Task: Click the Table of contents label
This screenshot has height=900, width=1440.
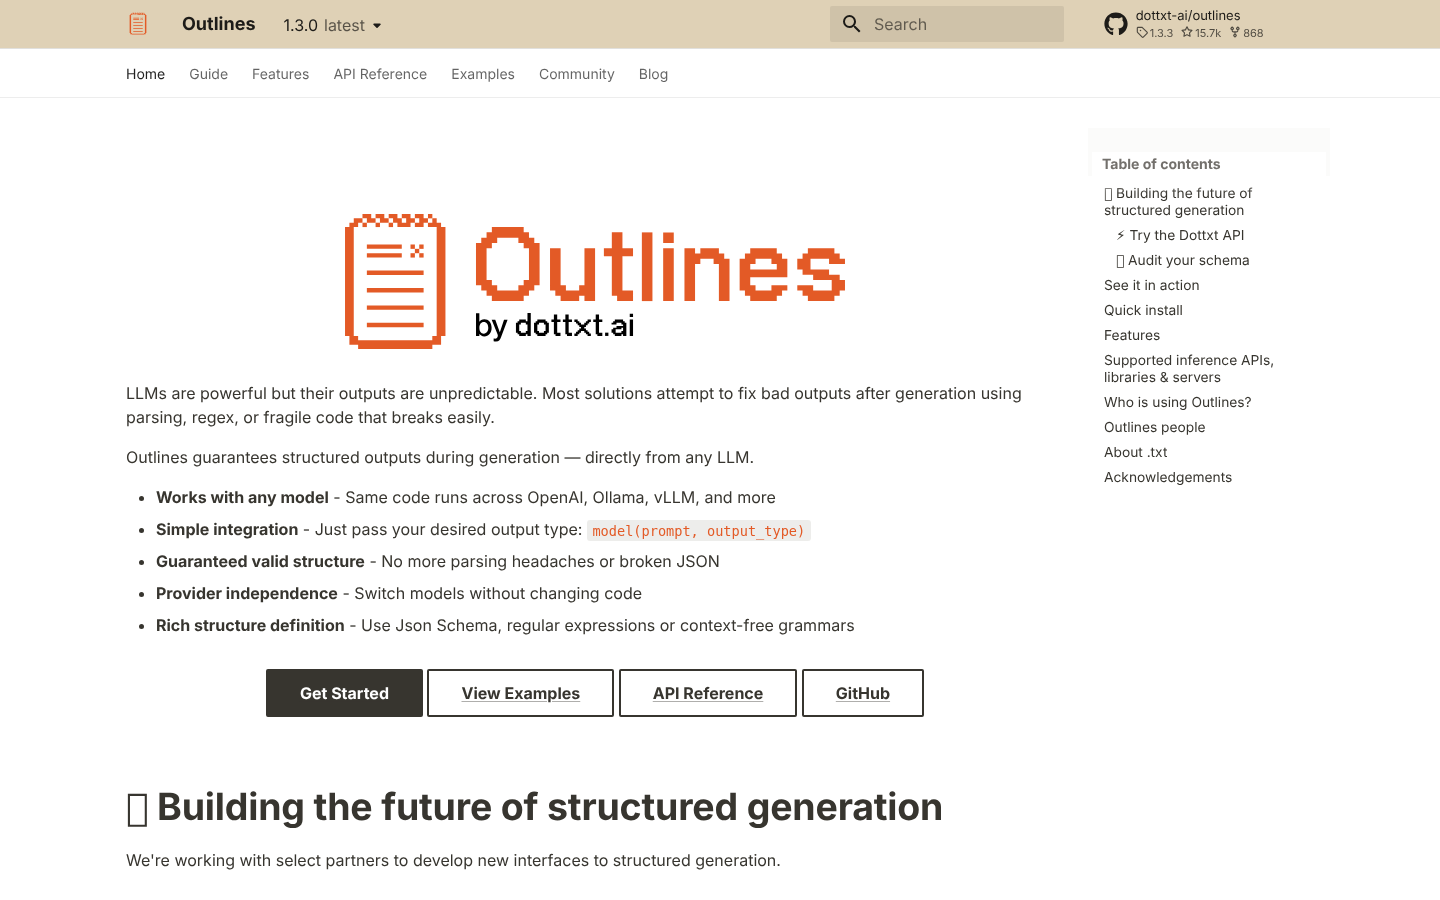Action: [x=1161, y=164]
